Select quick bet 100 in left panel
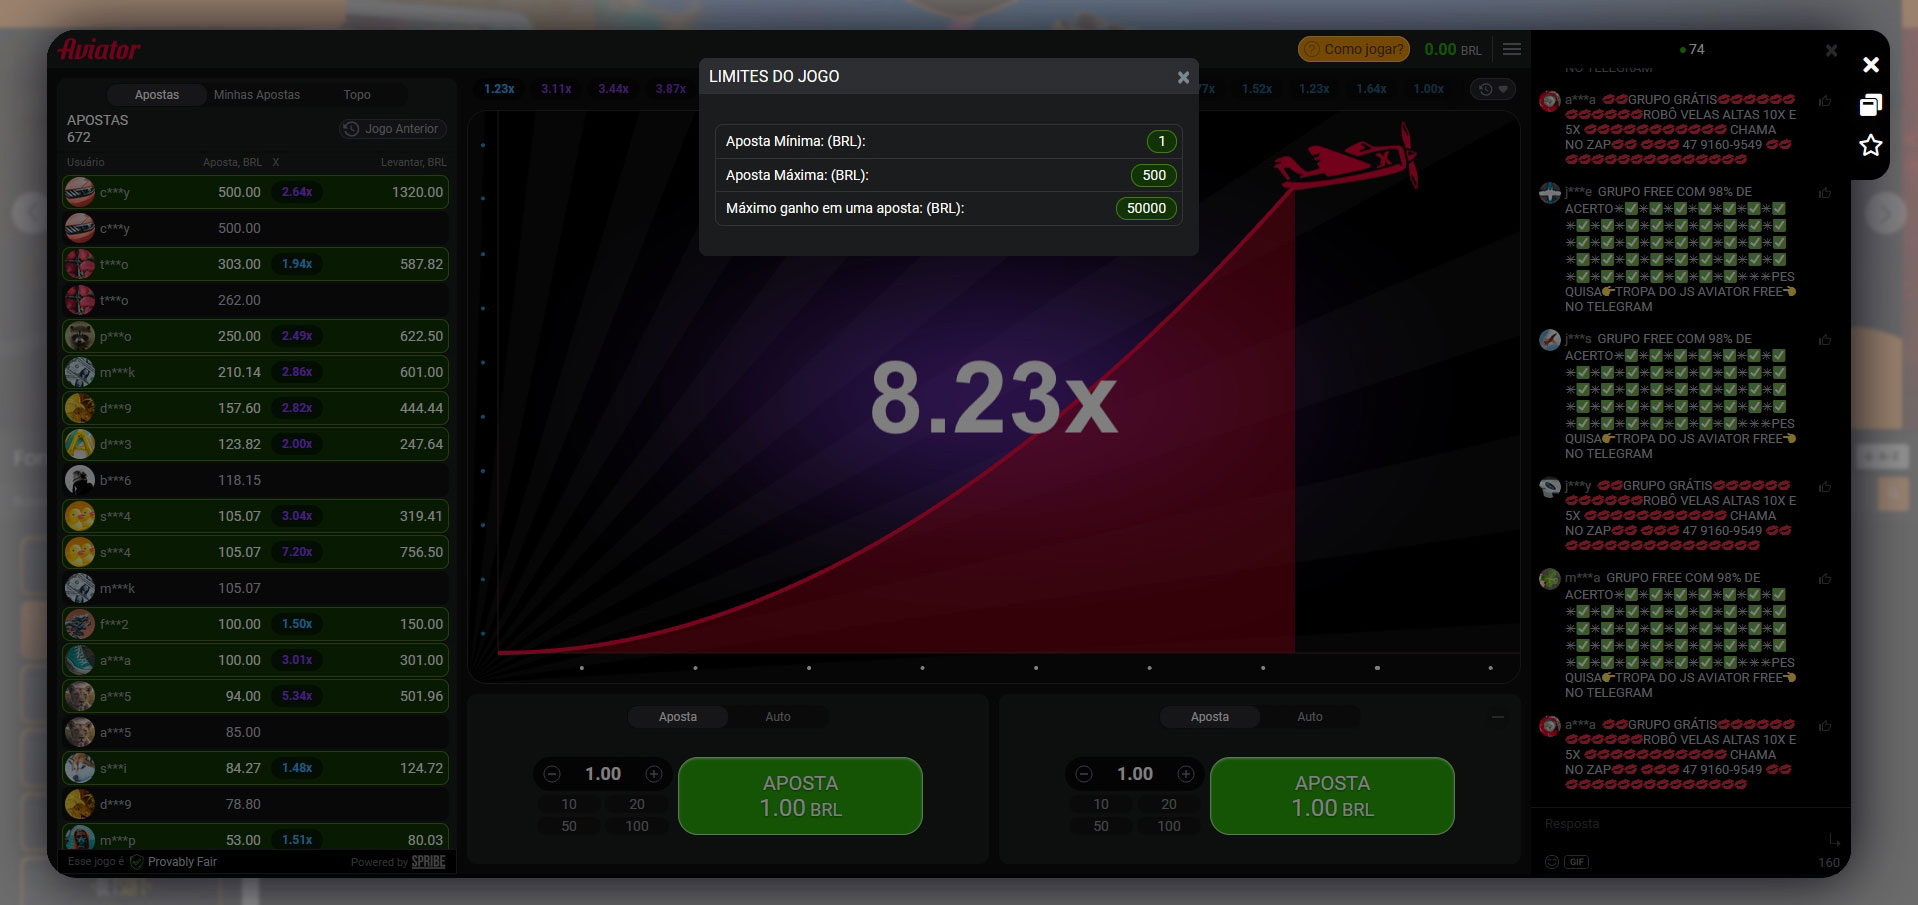1918x905 pixels. click(x=637, y=826)
